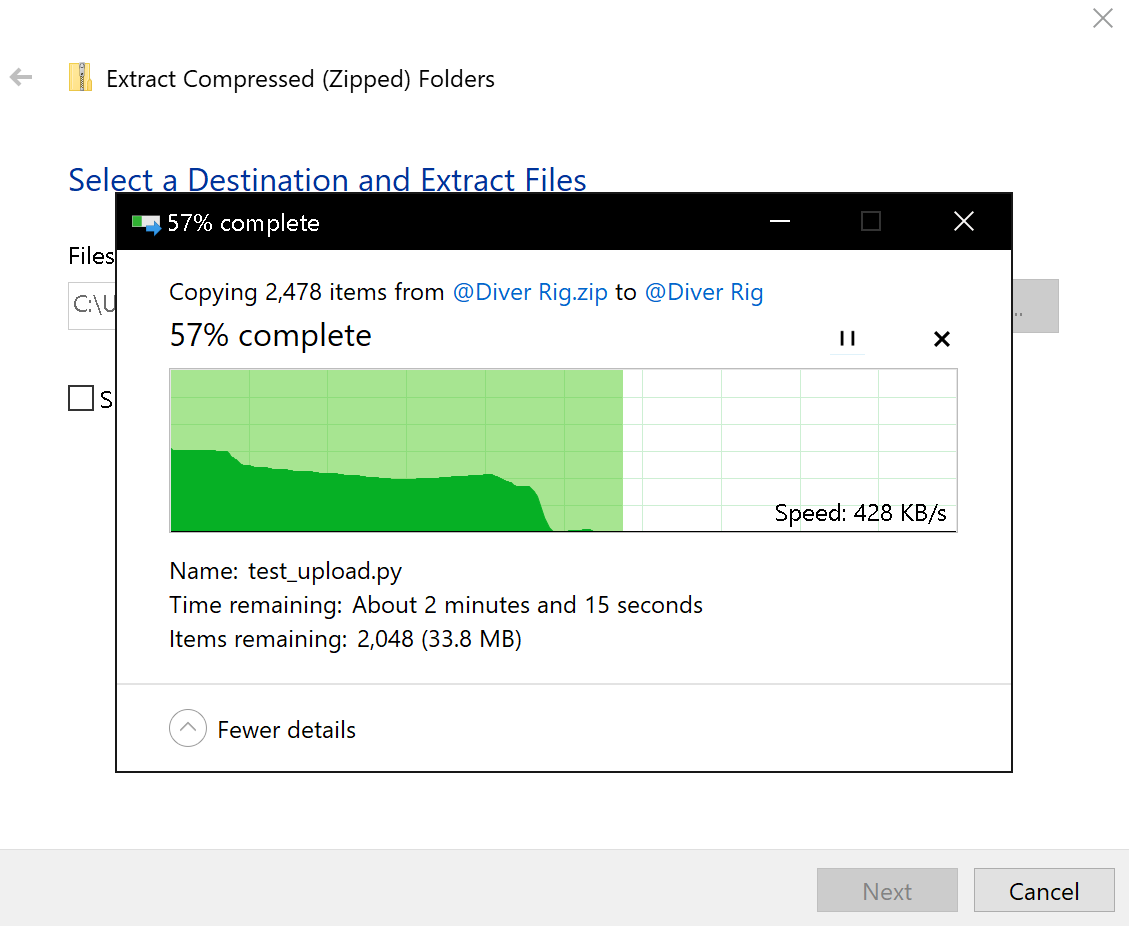Cancel the copy with the small X
Screen dimensions: 1129x926
click(x=941, y=338)
